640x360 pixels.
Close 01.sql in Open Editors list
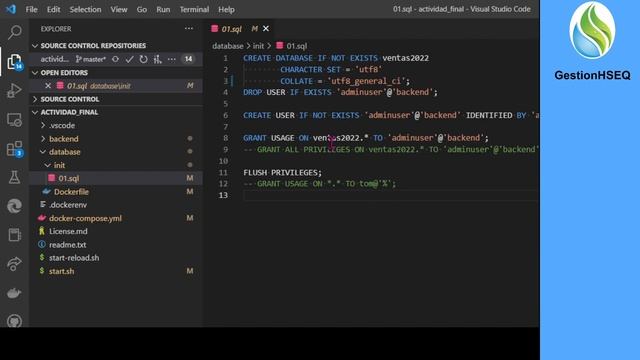click(x=48, y=86)
